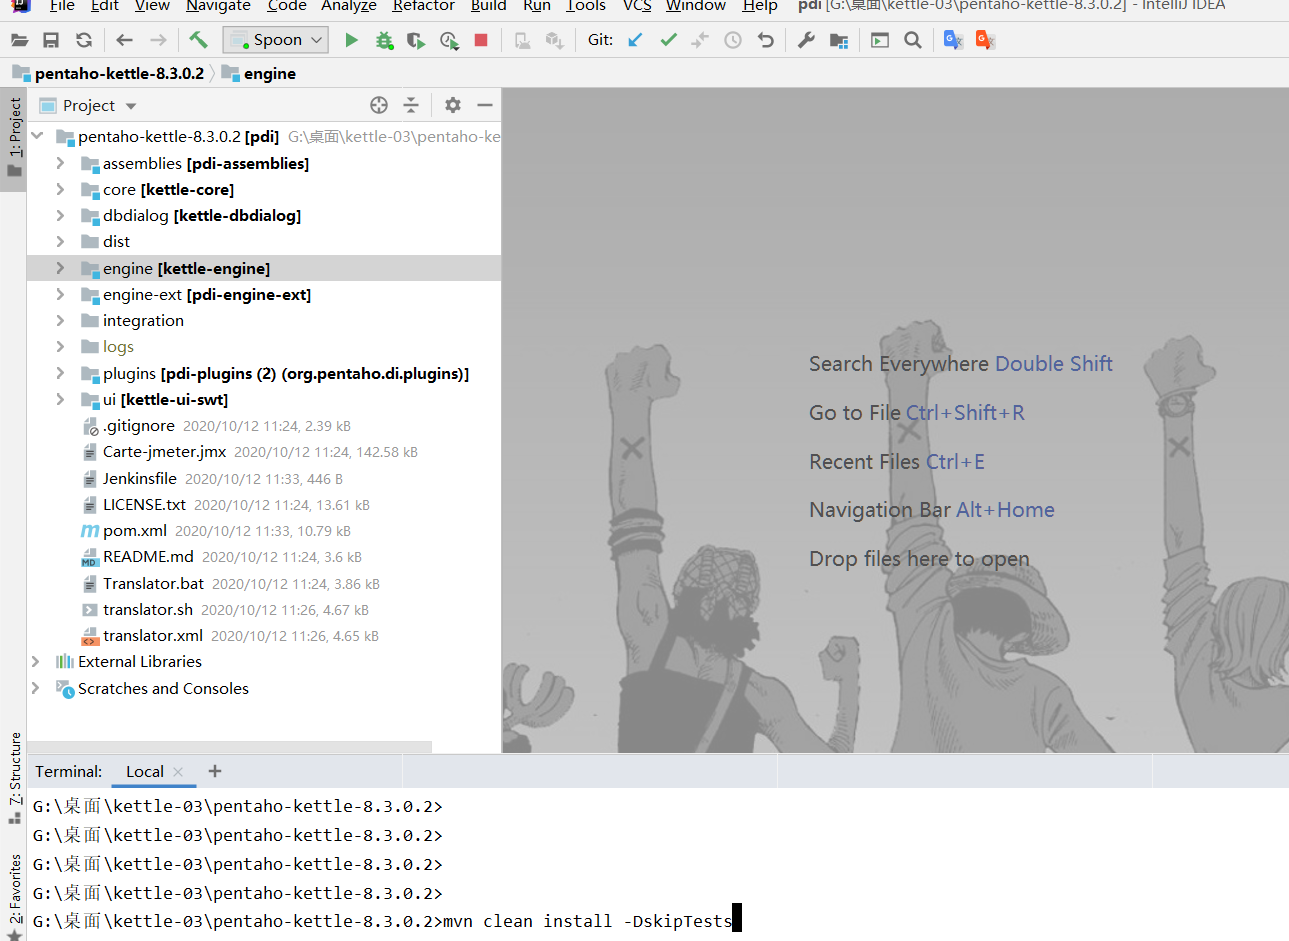Navigate back with the left arrow
The width and height of the screenshot is (1289, 941).
[124, 40]
